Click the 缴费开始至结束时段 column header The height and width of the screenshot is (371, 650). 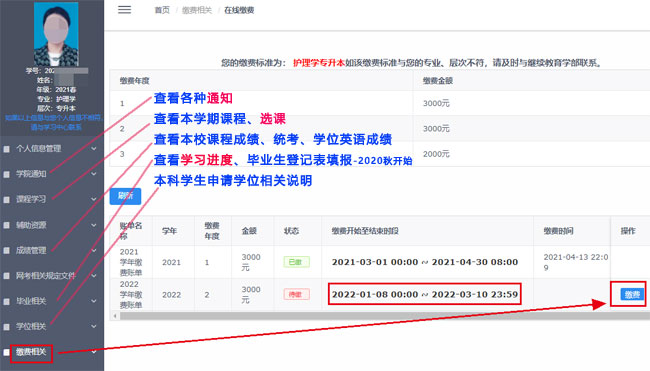365,231
